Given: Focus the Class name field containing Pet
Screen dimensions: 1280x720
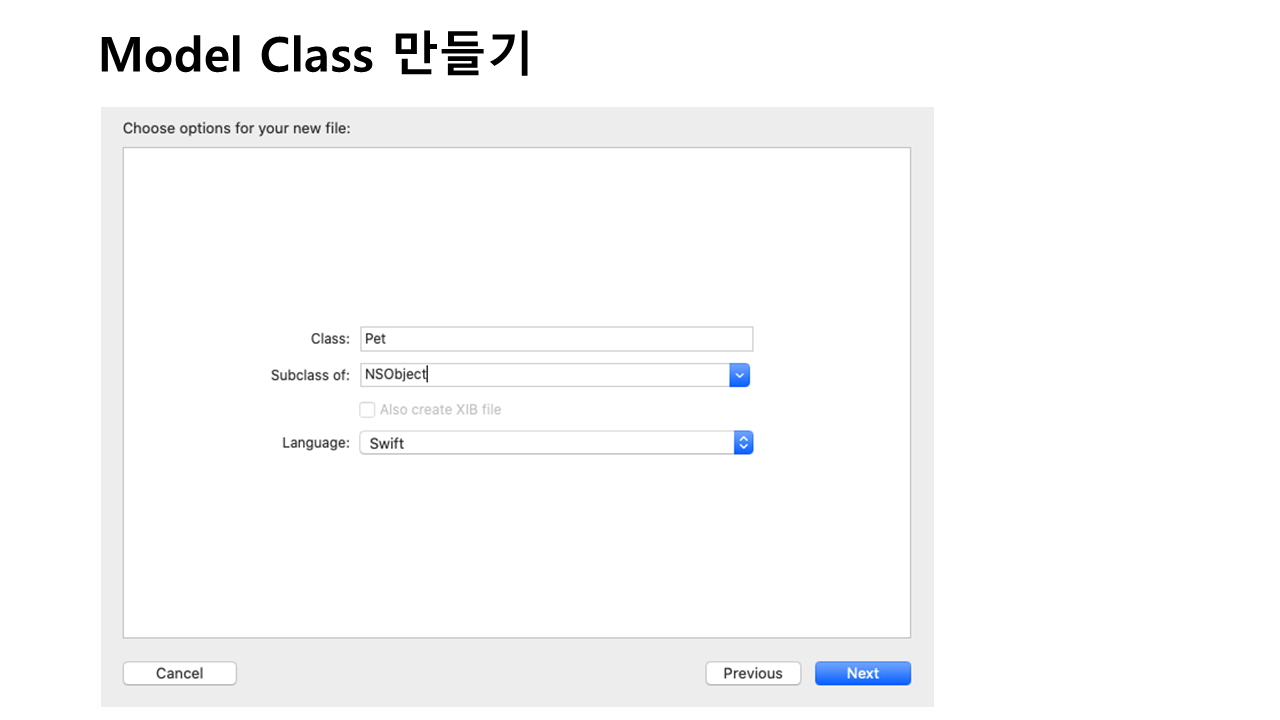Looking at the screenshot, I should (556, 339).
